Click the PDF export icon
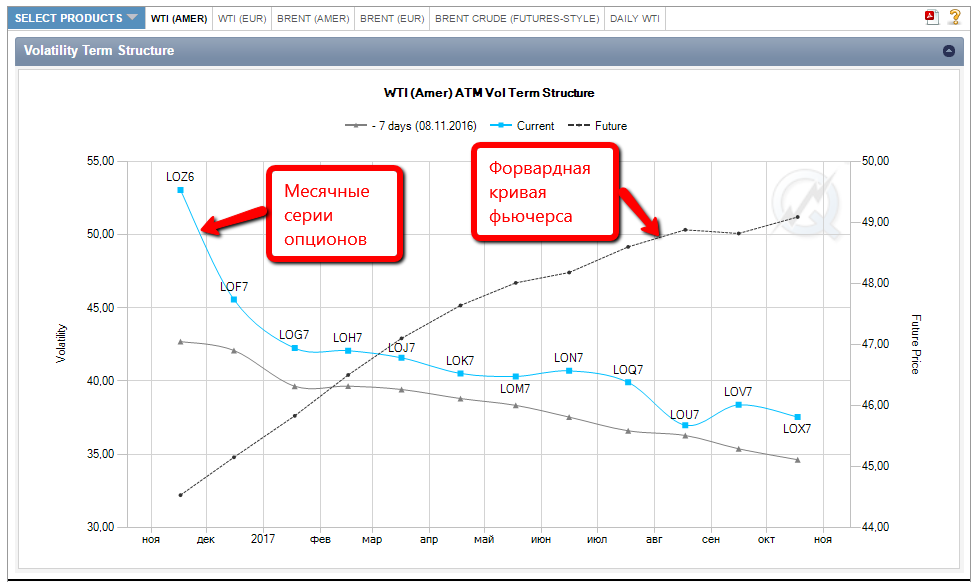 [931, 18]
